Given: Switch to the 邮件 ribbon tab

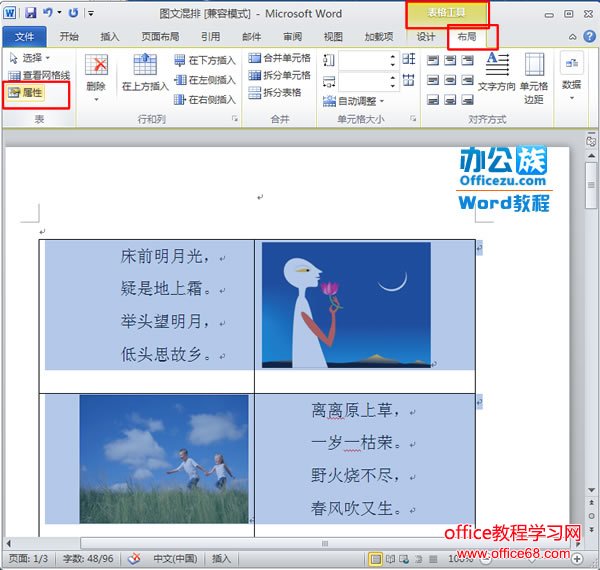Looking at the screenshot, I should click(x=251, y=37).
